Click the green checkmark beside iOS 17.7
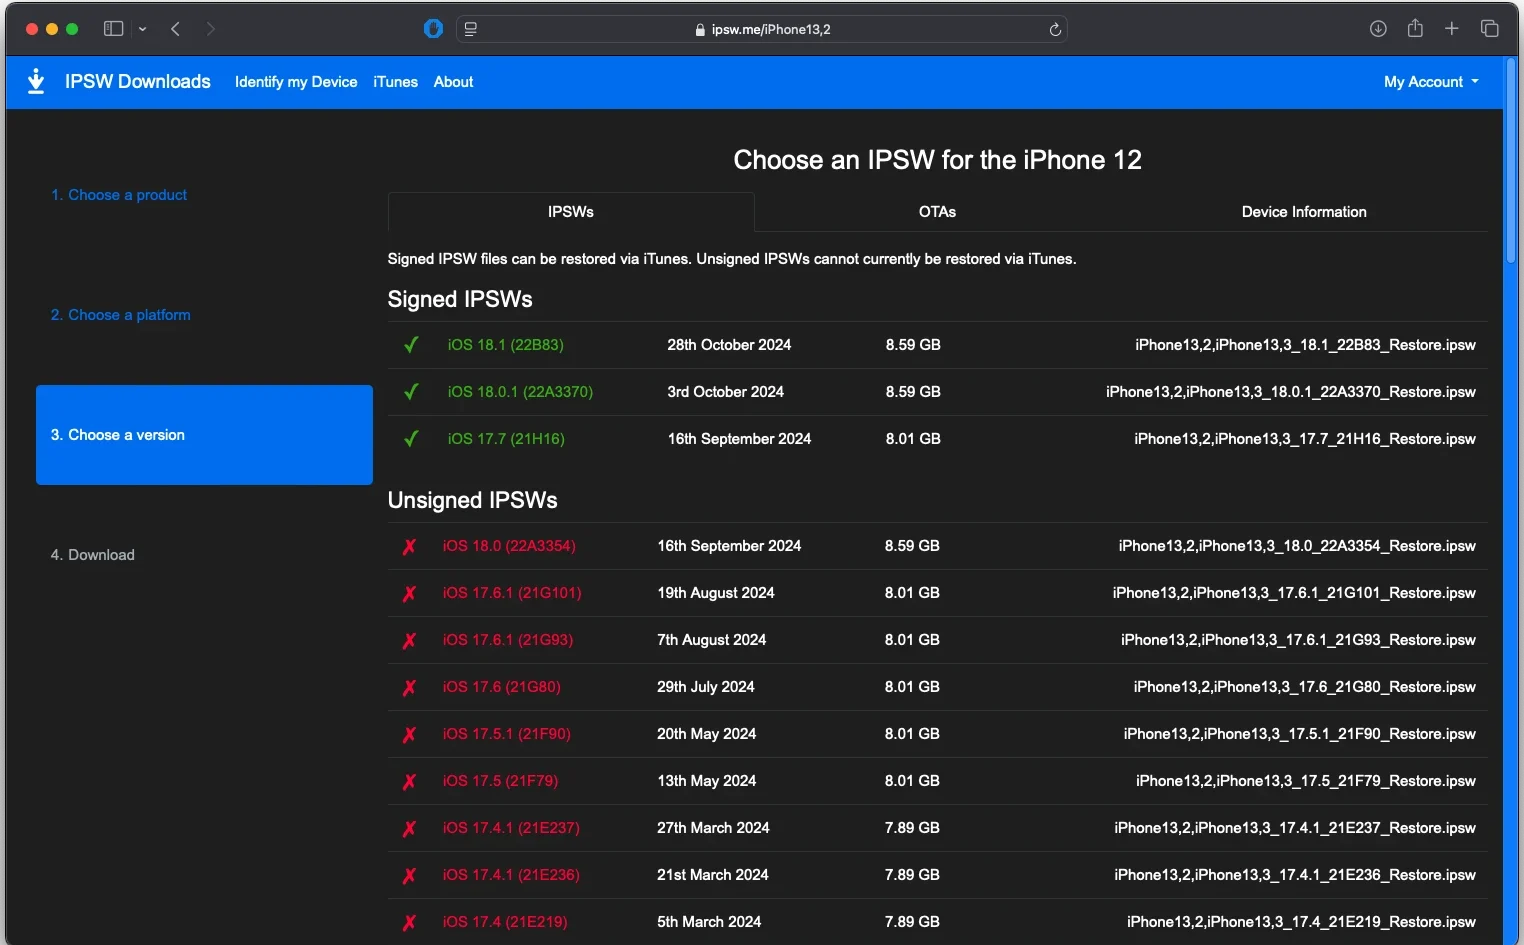 (411, 439)
